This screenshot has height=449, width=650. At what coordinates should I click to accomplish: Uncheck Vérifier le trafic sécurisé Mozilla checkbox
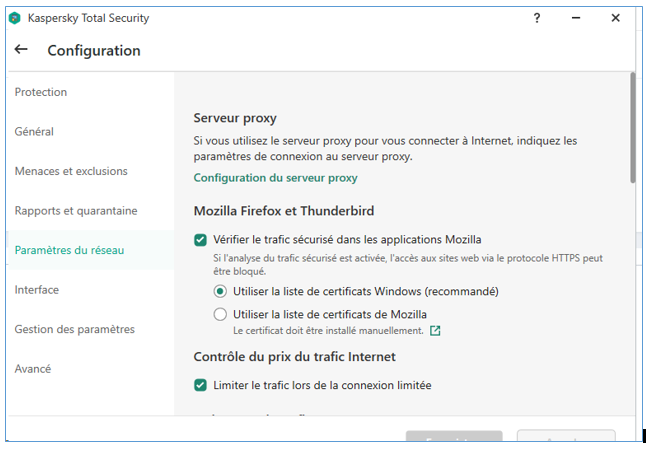[x=201, y=240]
